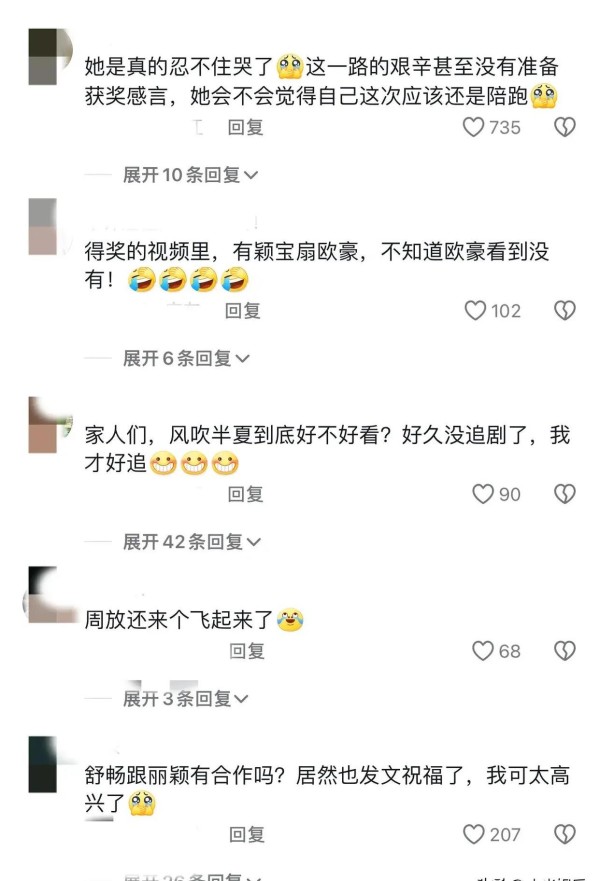Screen dimensions: 600x881
Task: Reply to the 风吹半夏 comment
Action: (x=246, y=494)
